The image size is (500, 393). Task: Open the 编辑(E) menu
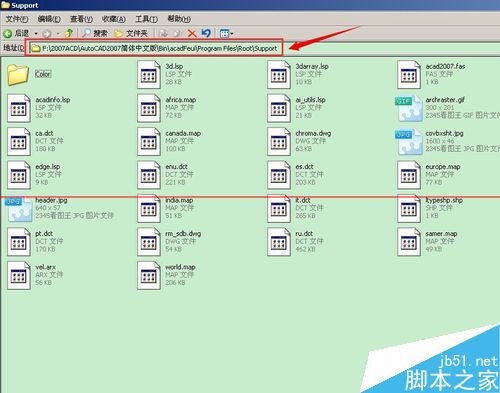click(49, 19)
